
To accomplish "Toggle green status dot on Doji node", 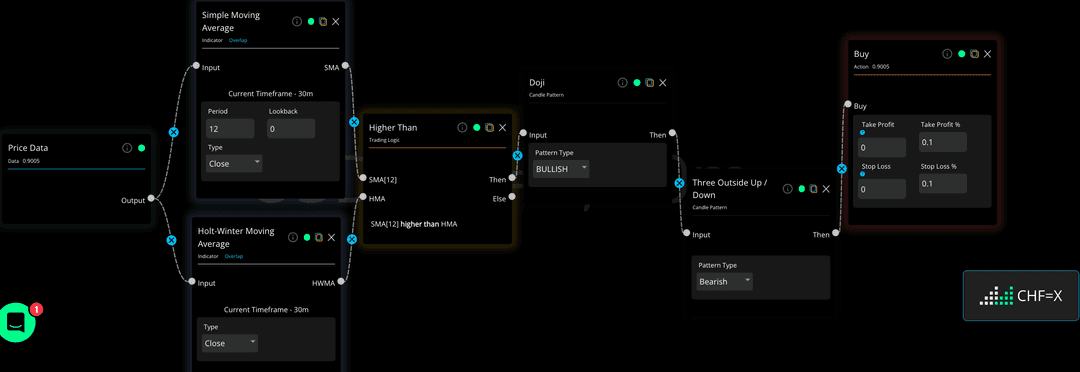I will pos(637,83).
